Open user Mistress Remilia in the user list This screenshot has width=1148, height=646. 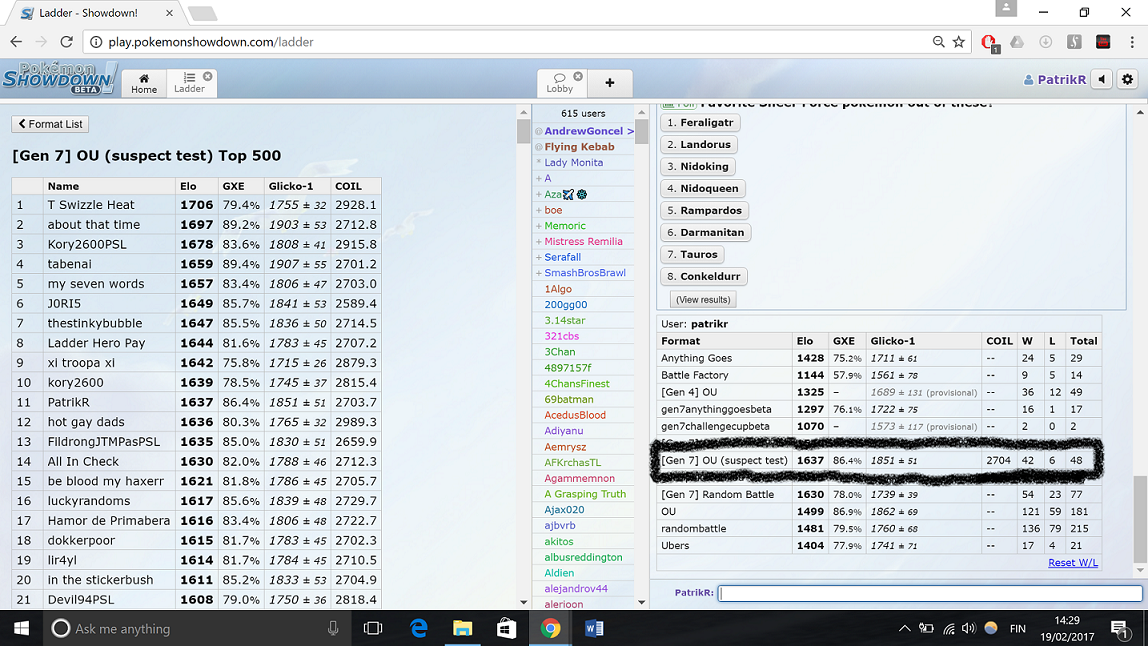pos(584,241)
